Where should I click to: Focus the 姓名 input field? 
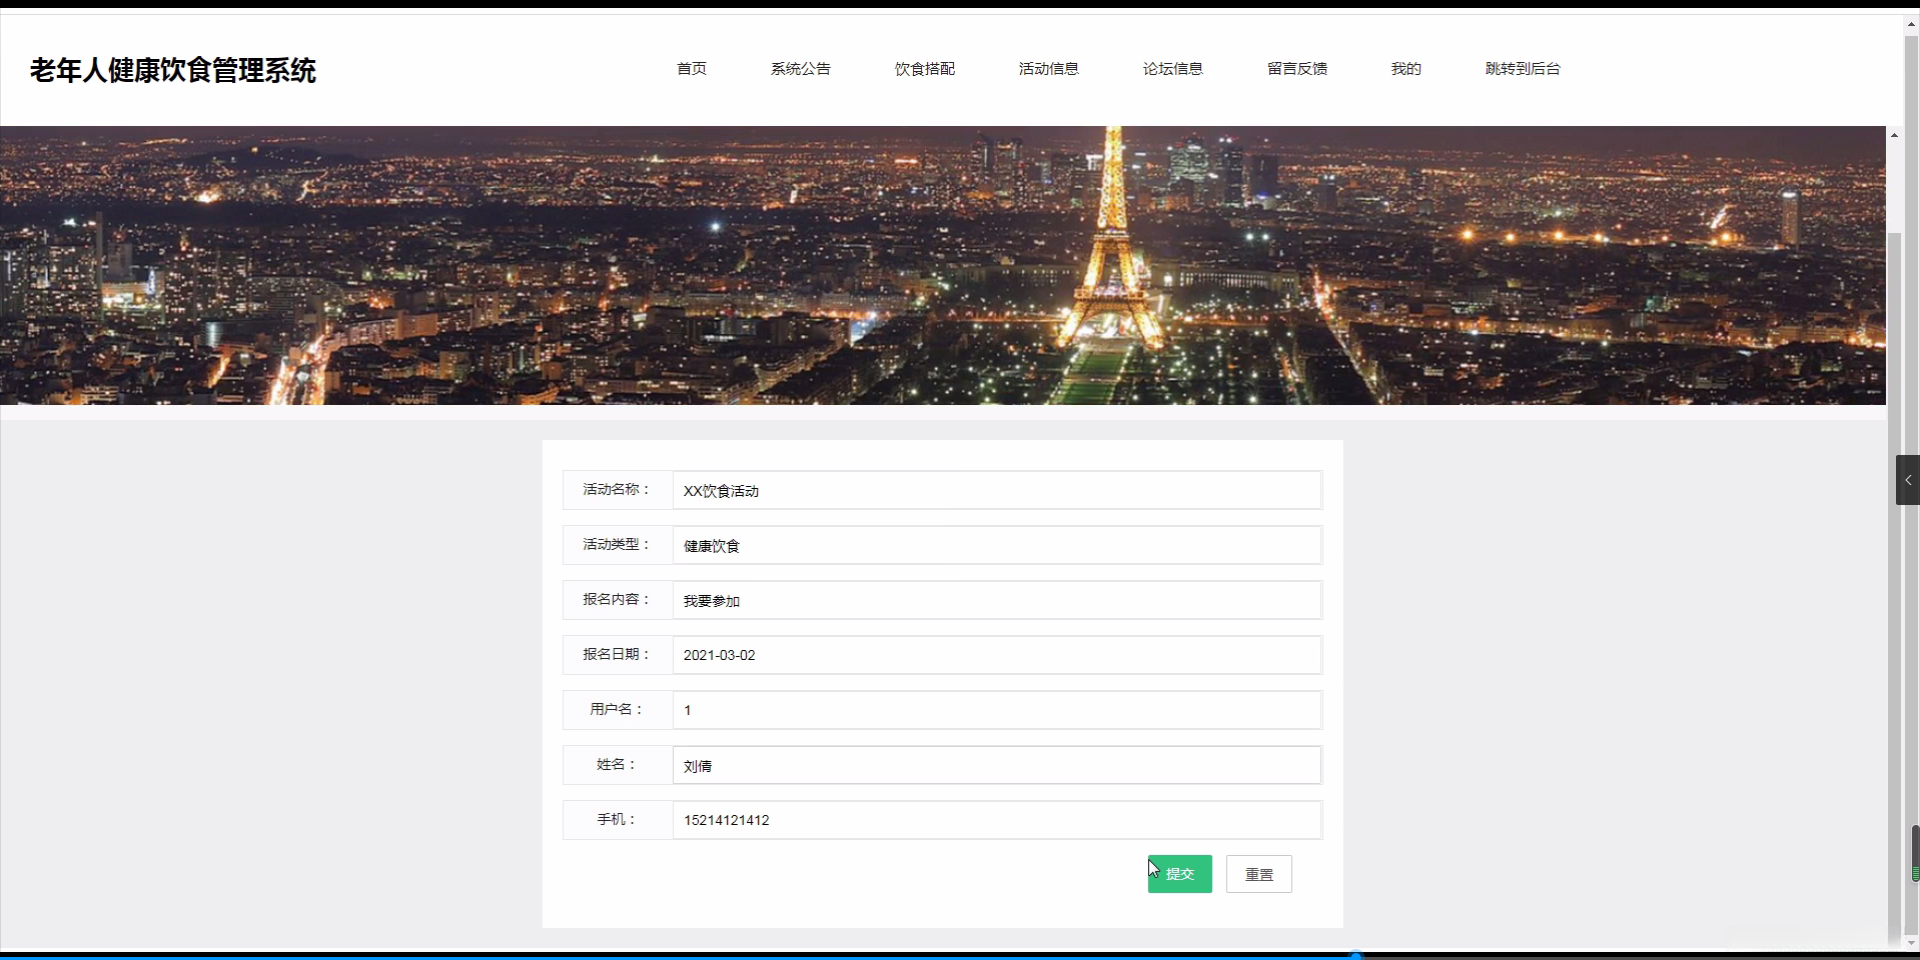click(x=997, y=765)
